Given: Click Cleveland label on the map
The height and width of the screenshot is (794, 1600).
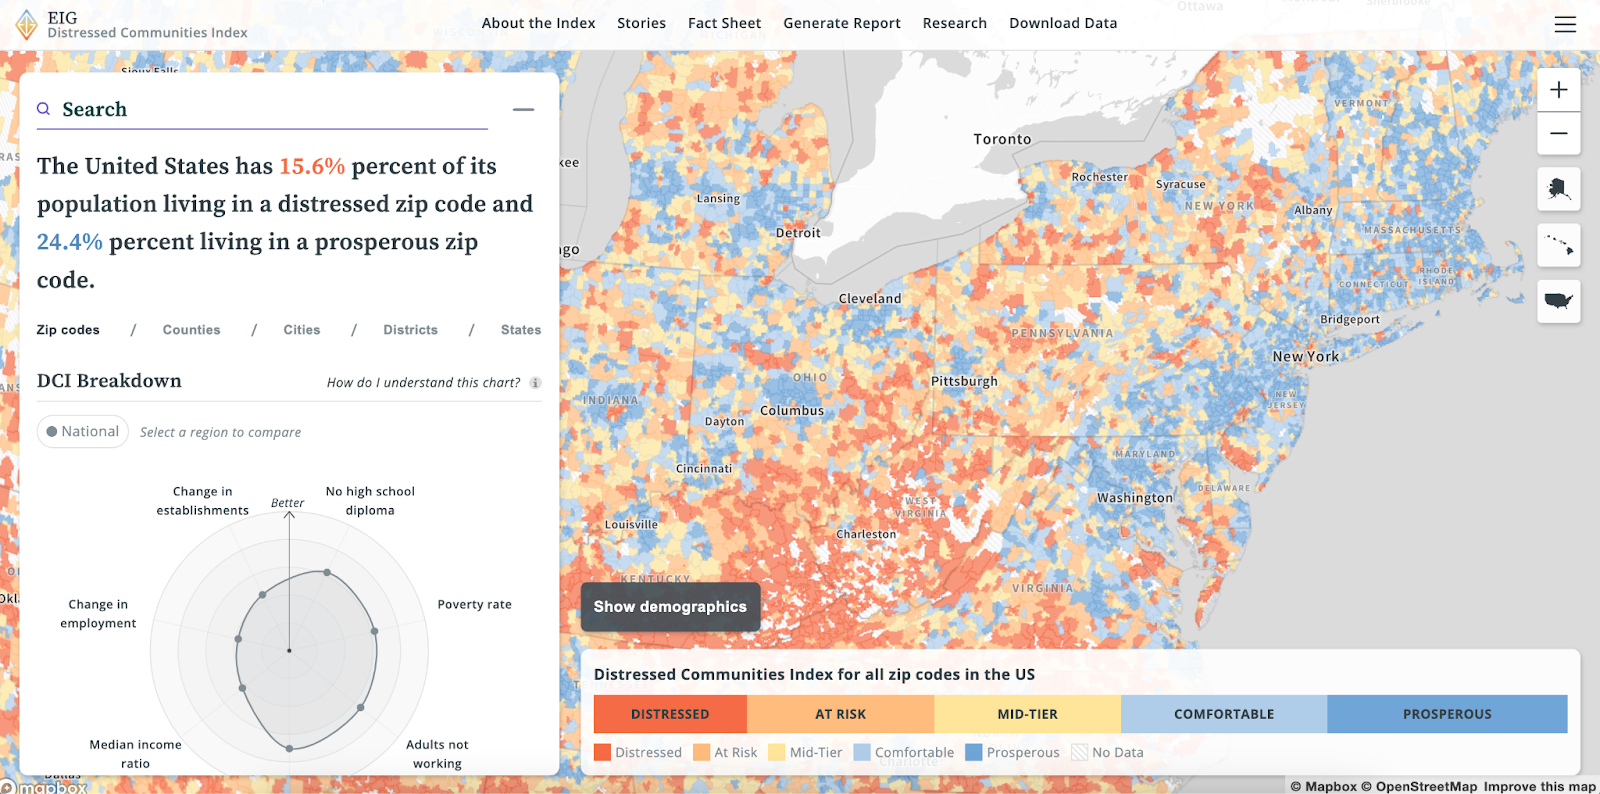Looking at the screenshot, I should point(870,299).
